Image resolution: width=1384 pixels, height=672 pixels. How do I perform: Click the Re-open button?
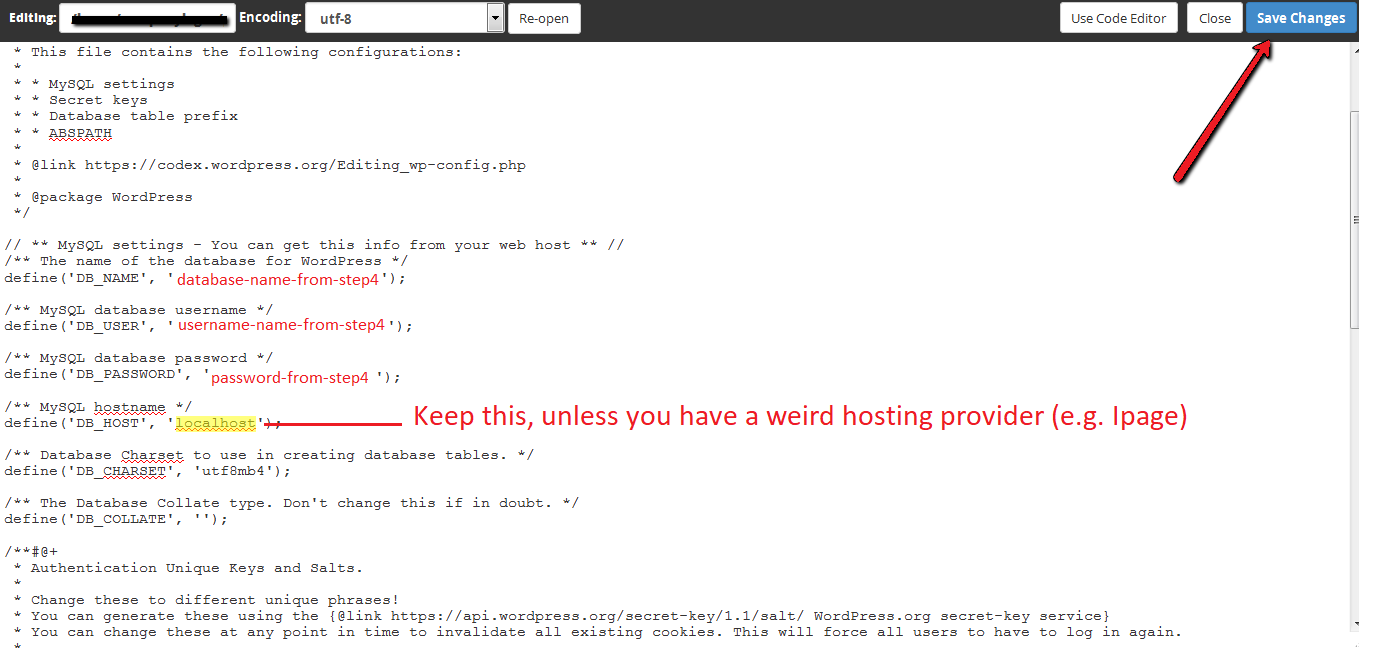click(x=544, y=17)
